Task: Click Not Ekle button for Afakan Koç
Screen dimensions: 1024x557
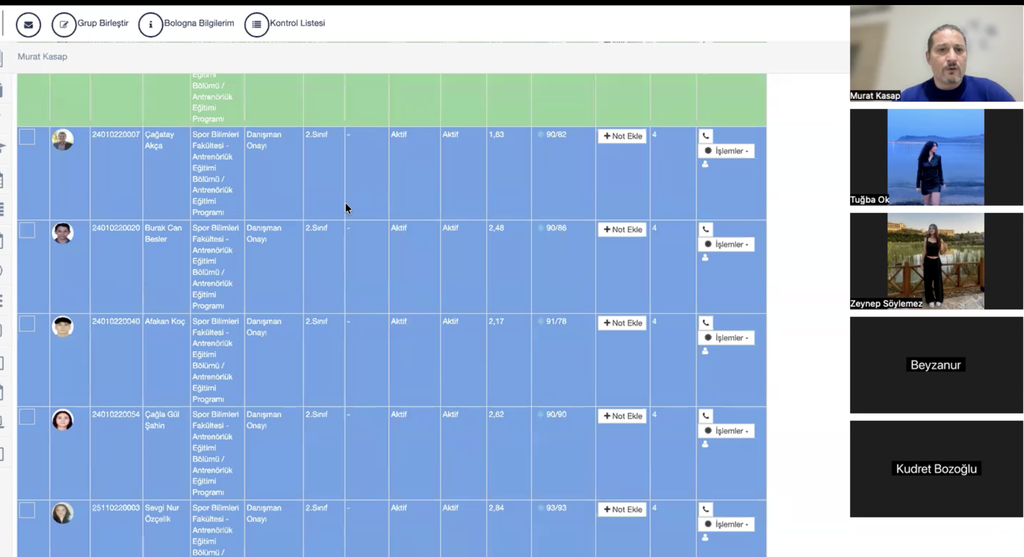Action: 622,323
